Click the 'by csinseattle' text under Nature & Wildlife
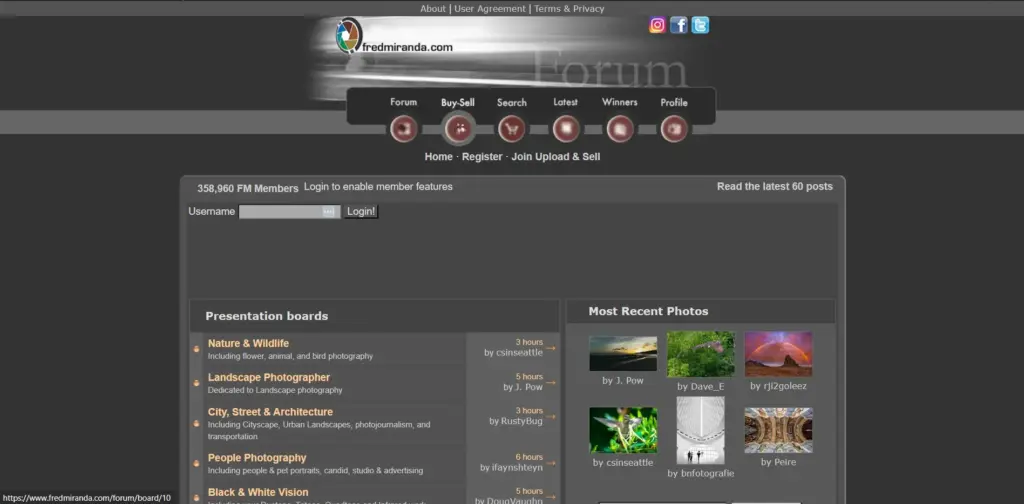The width and height of the screenshot is (1024, 504). (513, 353)
